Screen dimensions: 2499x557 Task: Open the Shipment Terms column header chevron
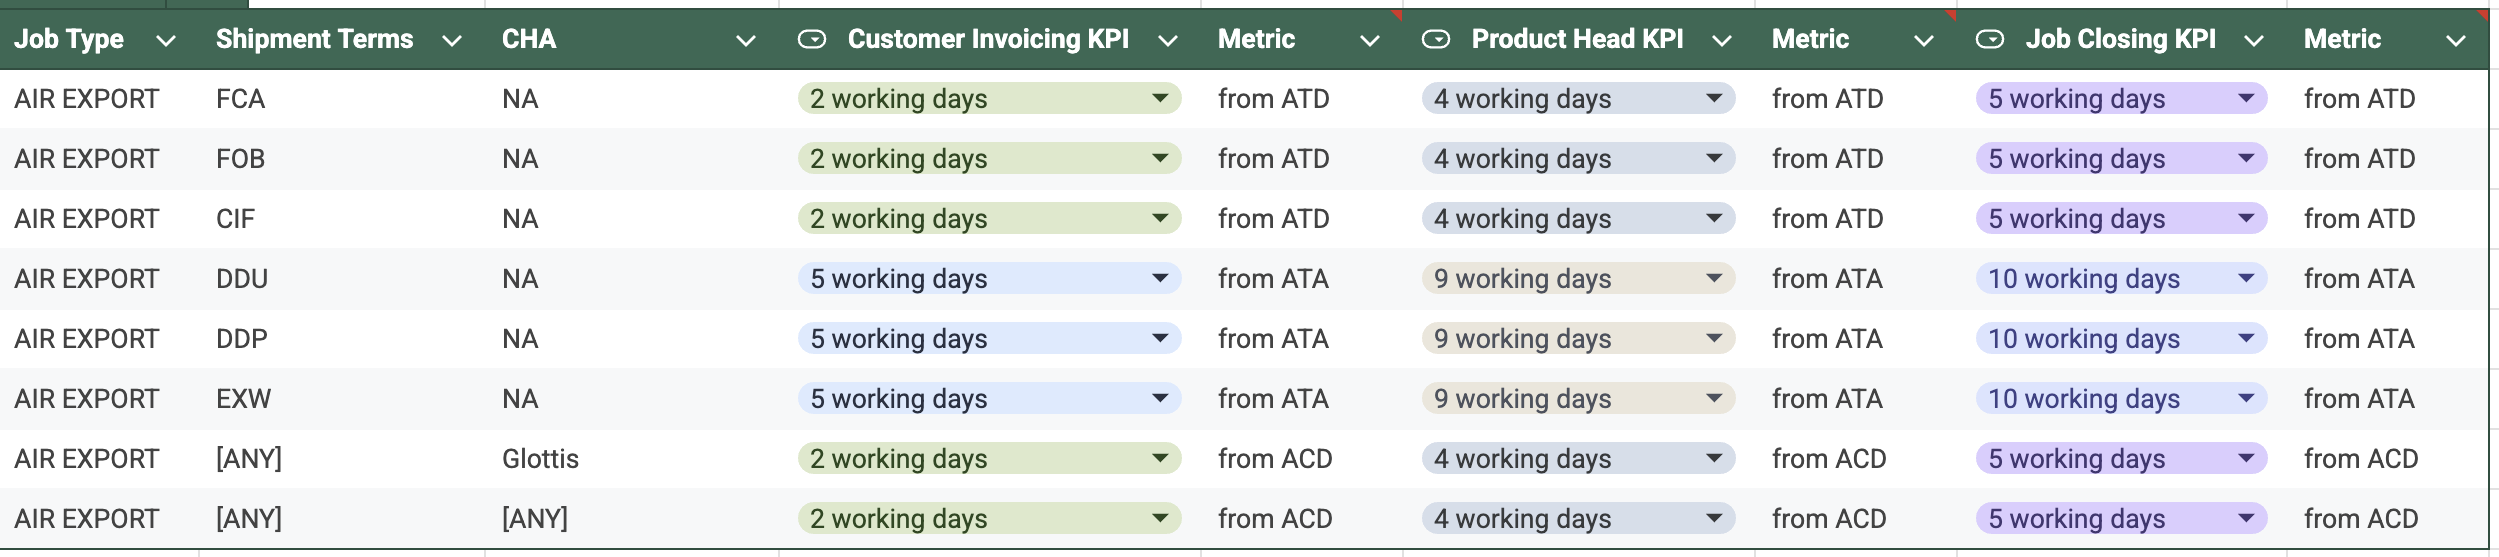click(x=452, y=41)
